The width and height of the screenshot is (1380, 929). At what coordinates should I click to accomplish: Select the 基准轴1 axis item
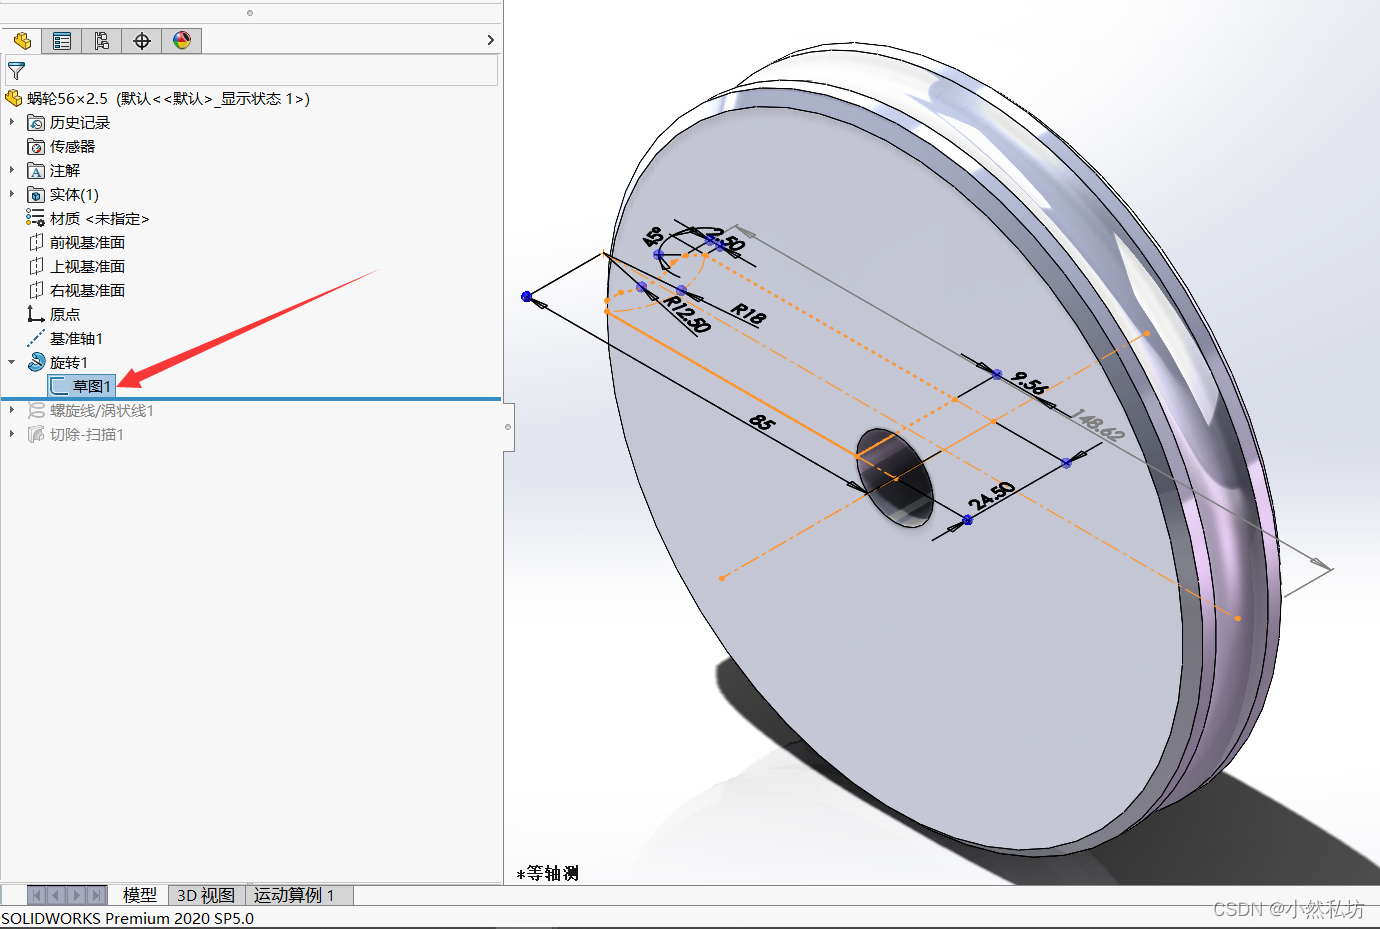pos(76,338)
